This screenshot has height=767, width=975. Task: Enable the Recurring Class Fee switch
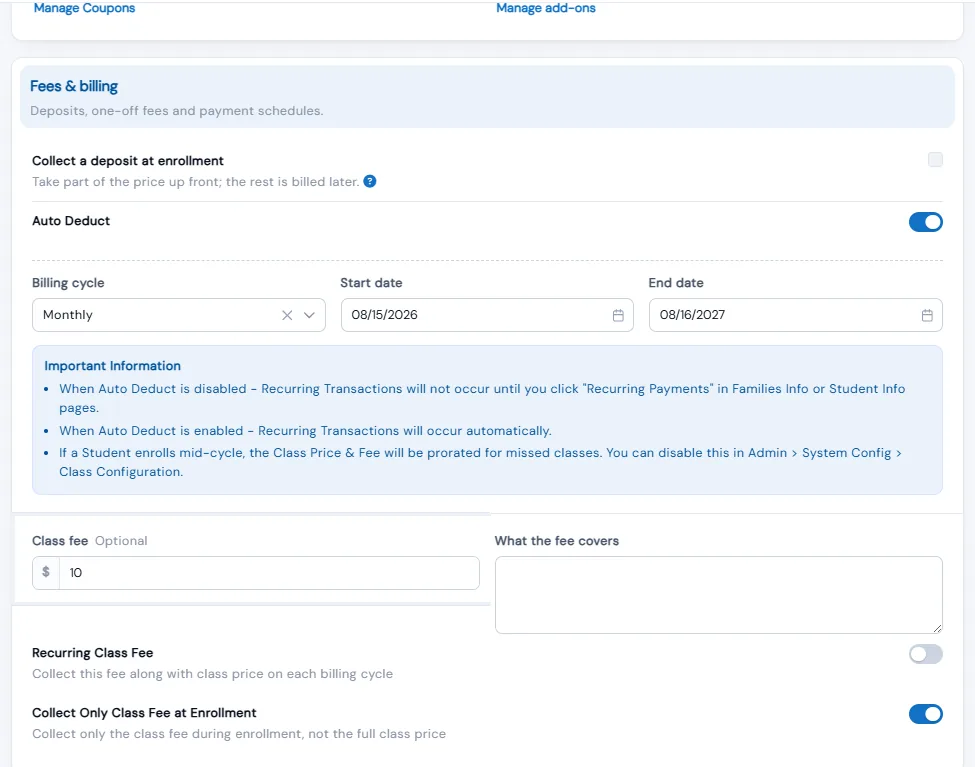(925, 654)
